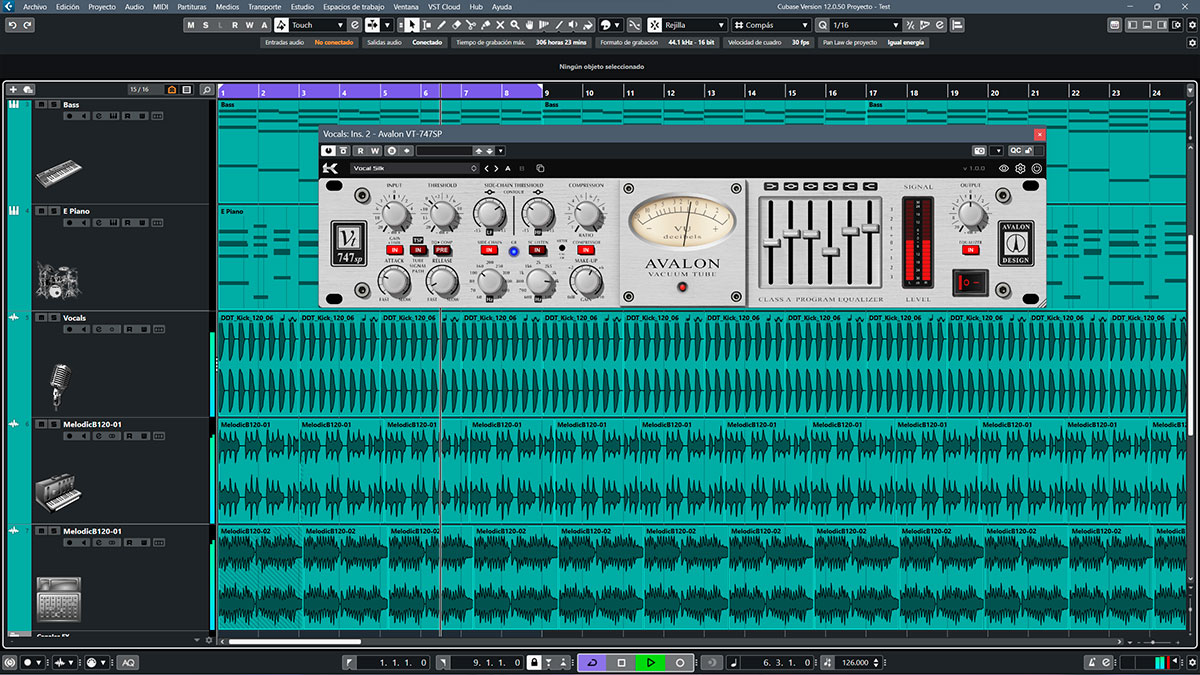1200x675 pixels.
Task: Open the MIDI menu
Action: pyautogui.click(x=160, y=6)
